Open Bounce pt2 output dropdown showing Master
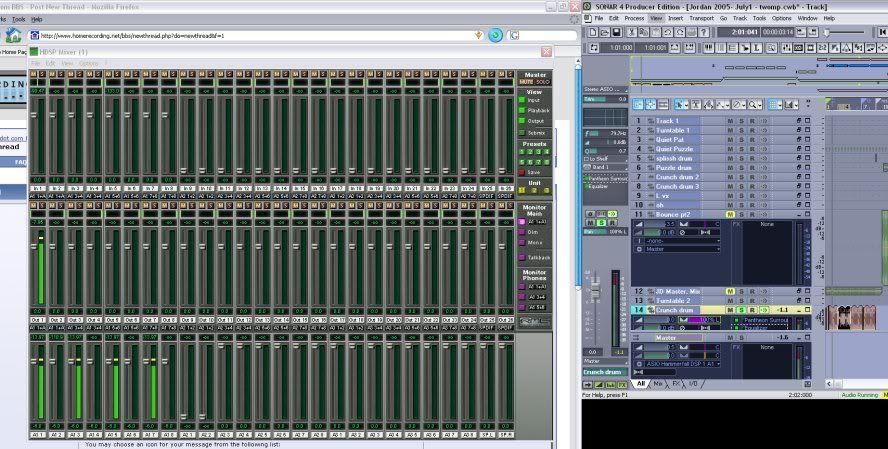The width and height of the screenshot is (888, 449). coord(682,249)
